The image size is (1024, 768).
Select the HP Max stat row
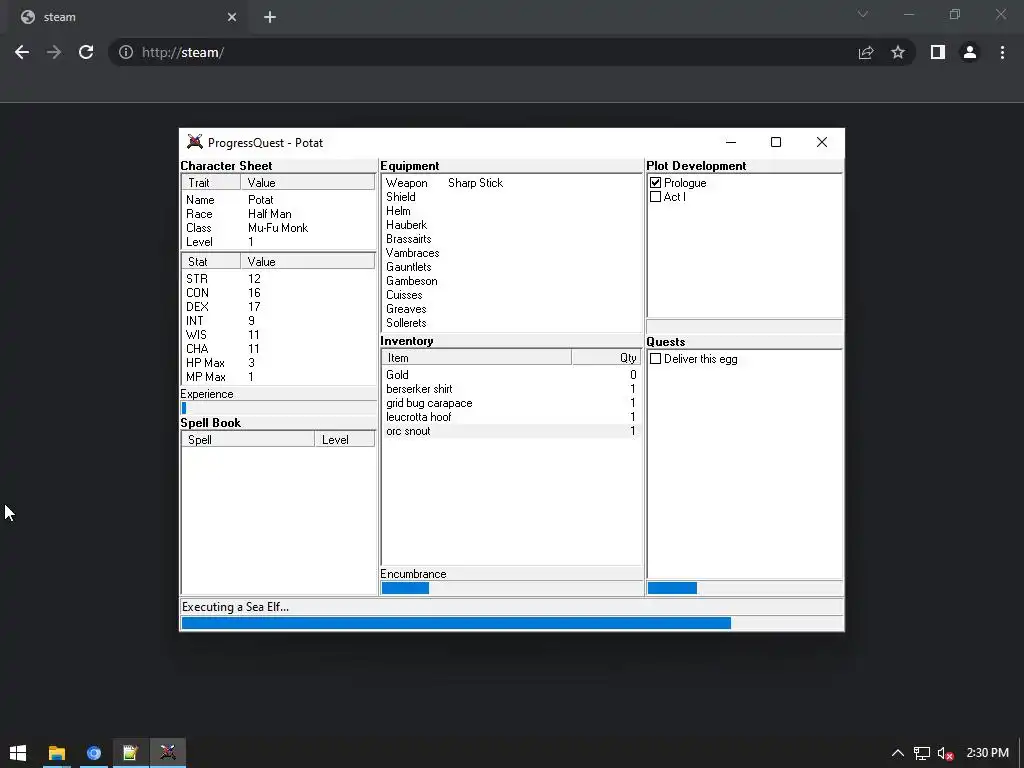coord(278,362)
